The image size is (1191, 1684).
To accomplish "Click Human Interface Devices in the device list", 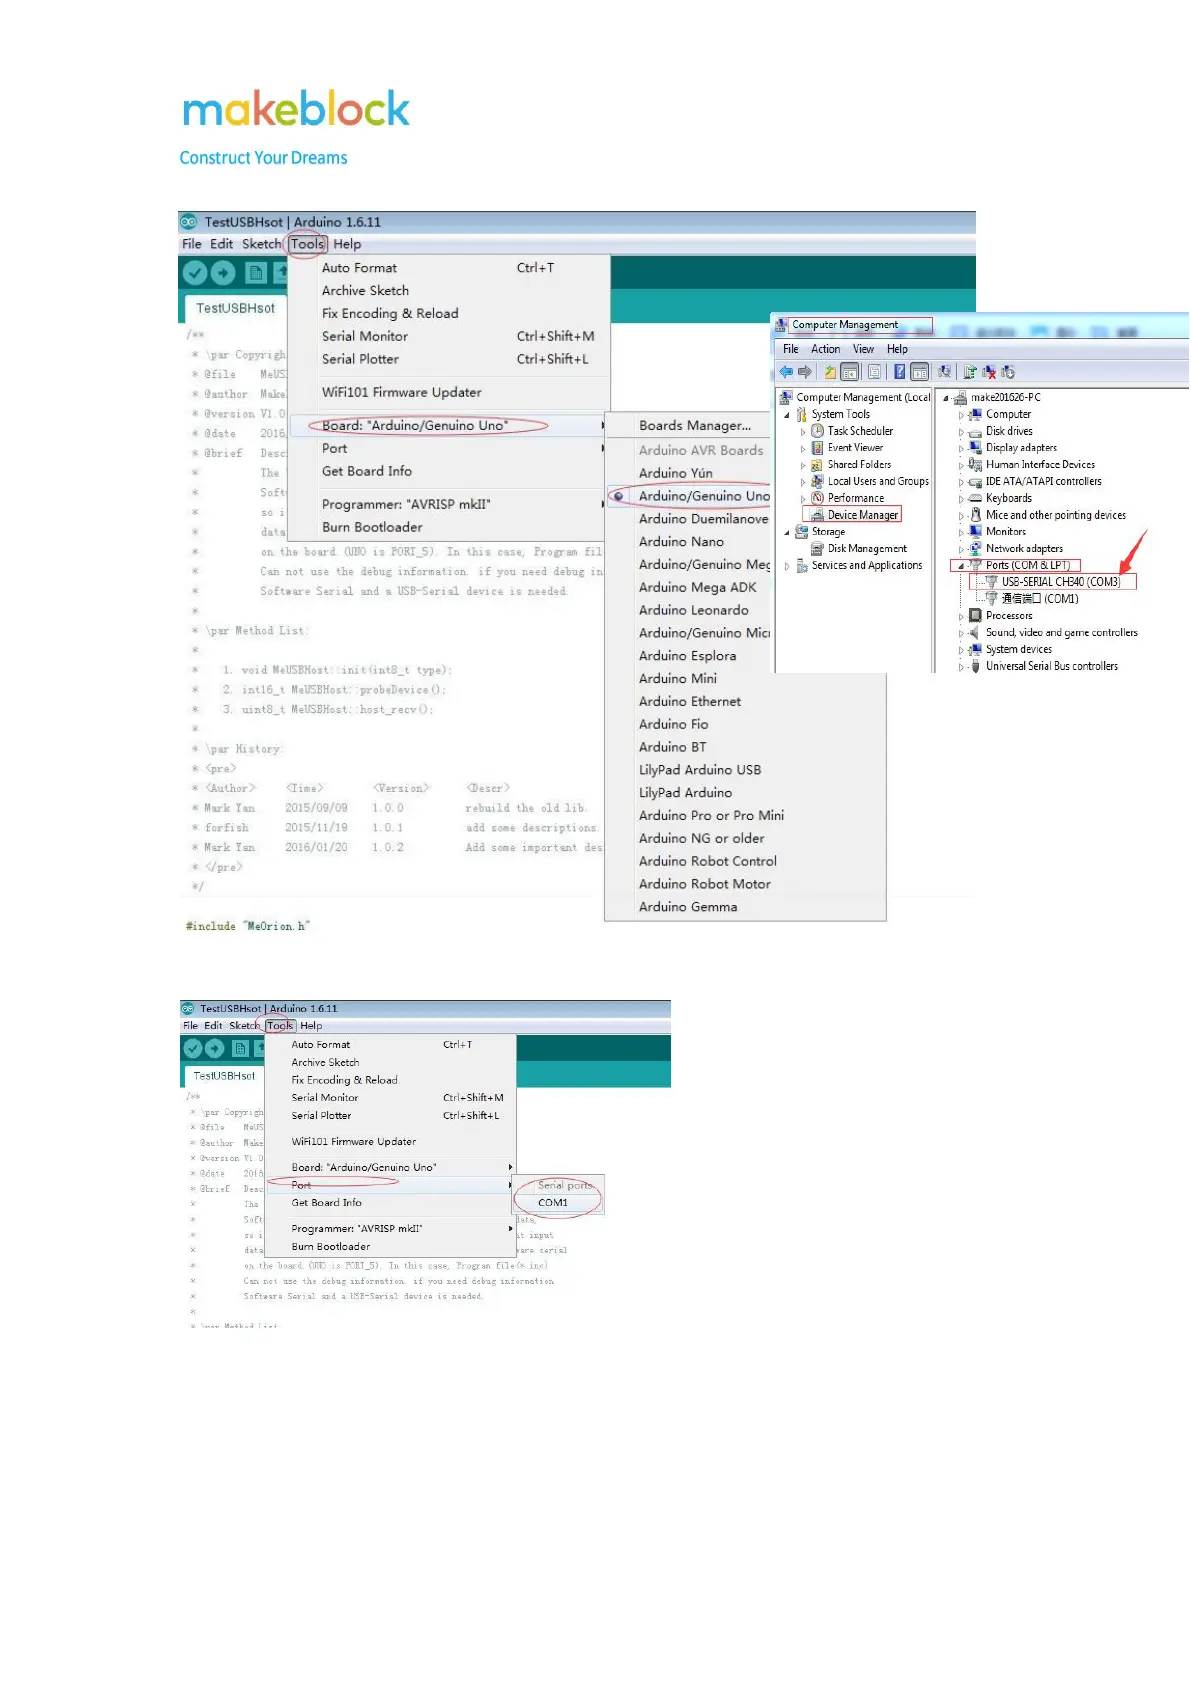I will coord(1040,465).
